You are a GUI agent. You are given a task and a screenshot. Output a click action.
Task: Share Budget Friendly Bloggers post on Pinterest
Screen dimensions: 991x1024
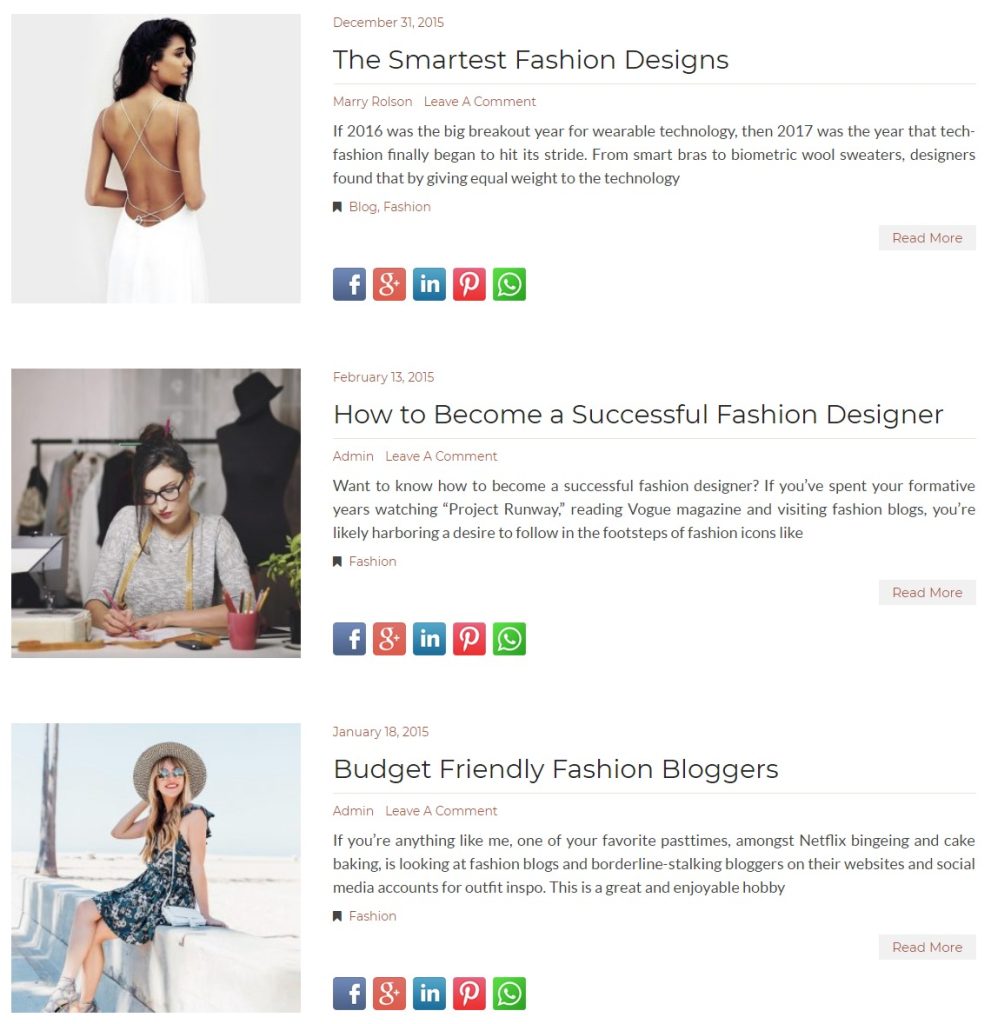(x=469, y=993)
